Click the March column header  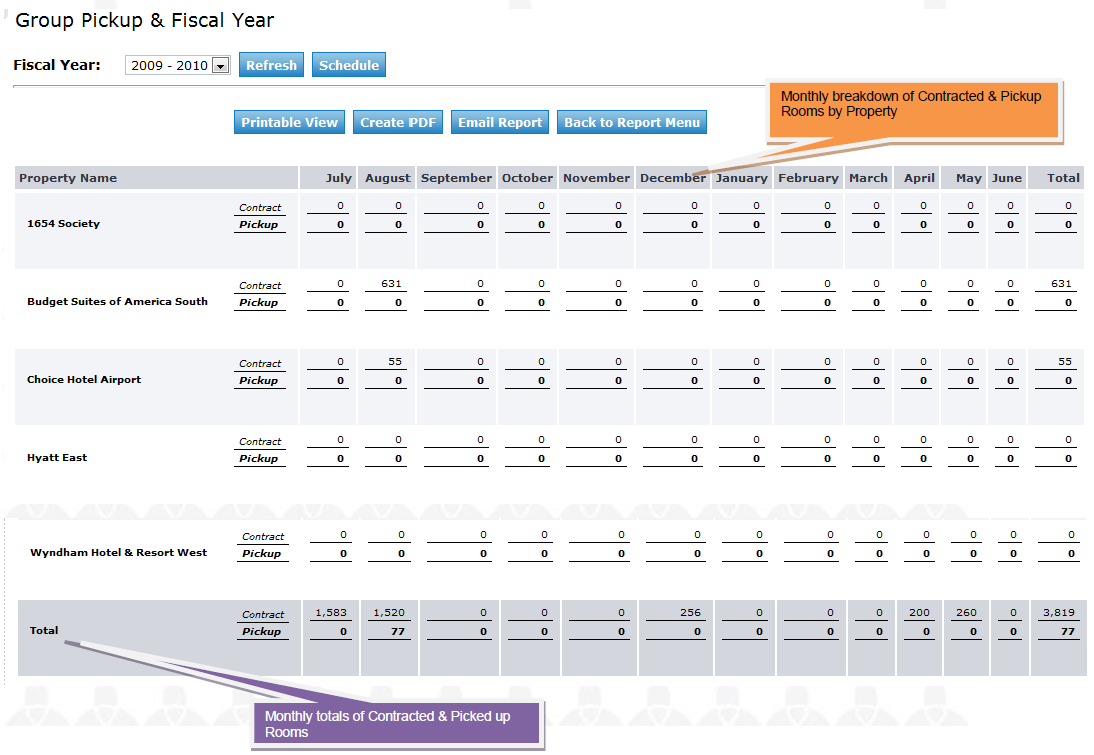point(869,178)
